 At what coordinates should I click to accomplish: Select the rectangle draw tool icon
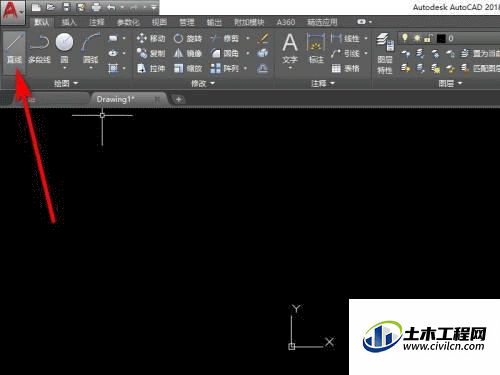coord(113,38)
